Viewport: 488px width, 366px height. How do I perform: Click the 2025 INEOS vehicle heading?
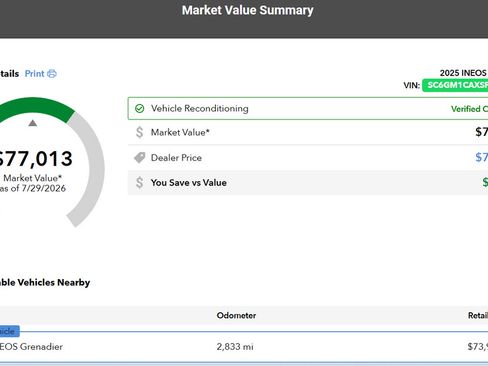(x=463, y=73)
